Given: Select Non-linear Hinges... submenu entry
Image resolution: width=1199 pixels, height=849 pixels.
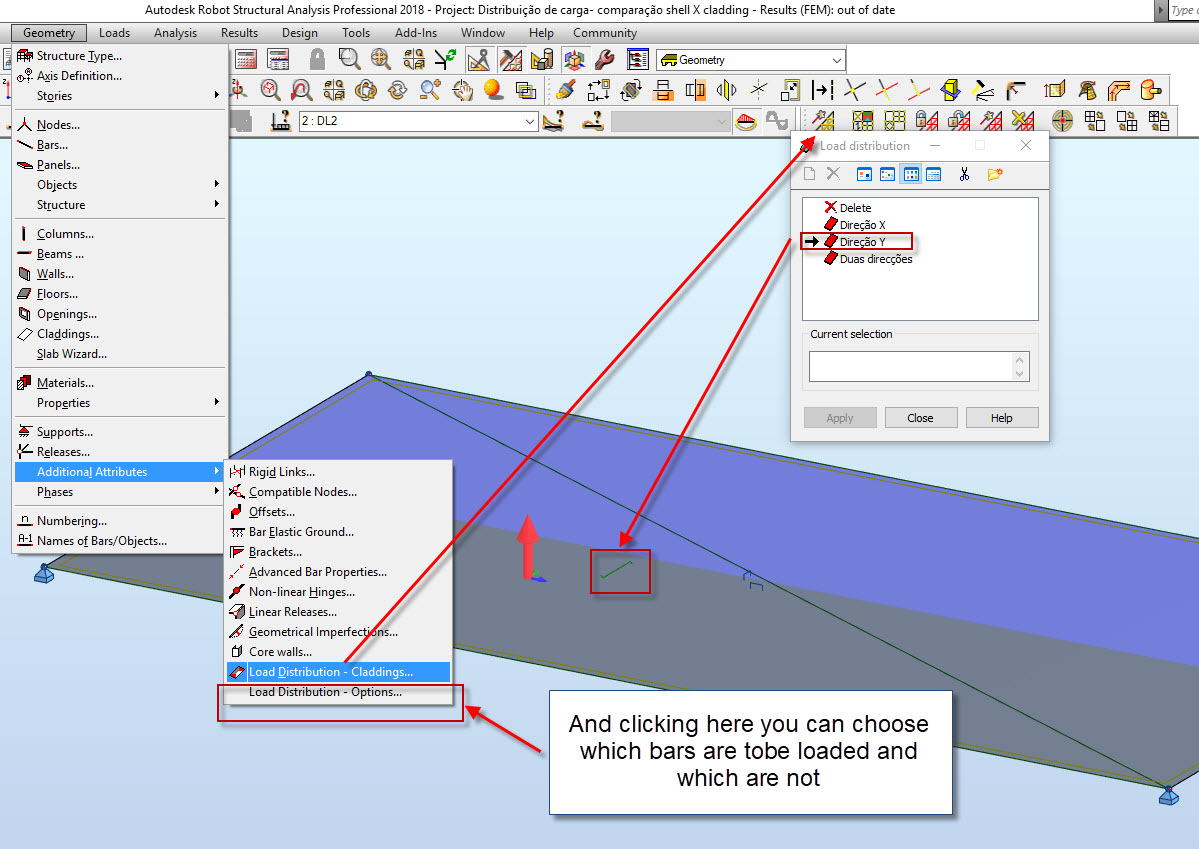Looking at the screenshot, I should [337, 591].
